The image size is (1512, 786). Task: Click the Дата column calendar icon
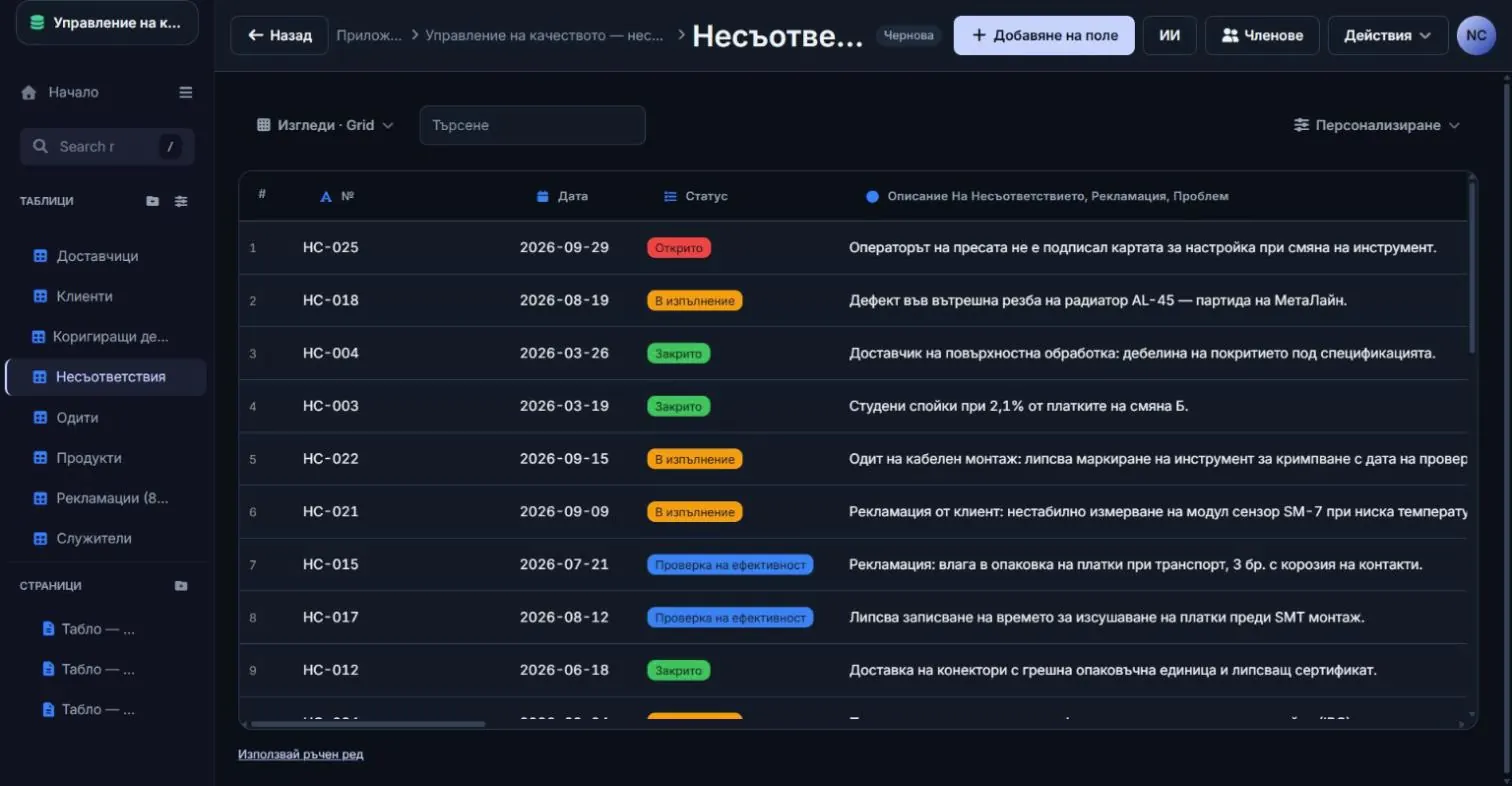pyautogui.click(x=543, y=197)
